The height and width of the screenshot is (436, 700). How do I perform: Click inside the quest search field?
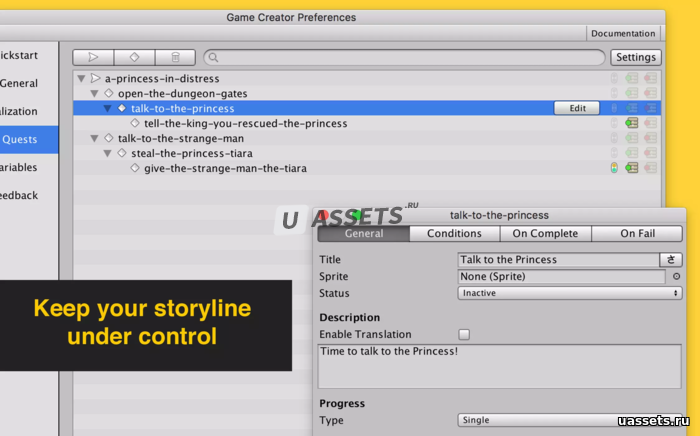tap(404, 57)
